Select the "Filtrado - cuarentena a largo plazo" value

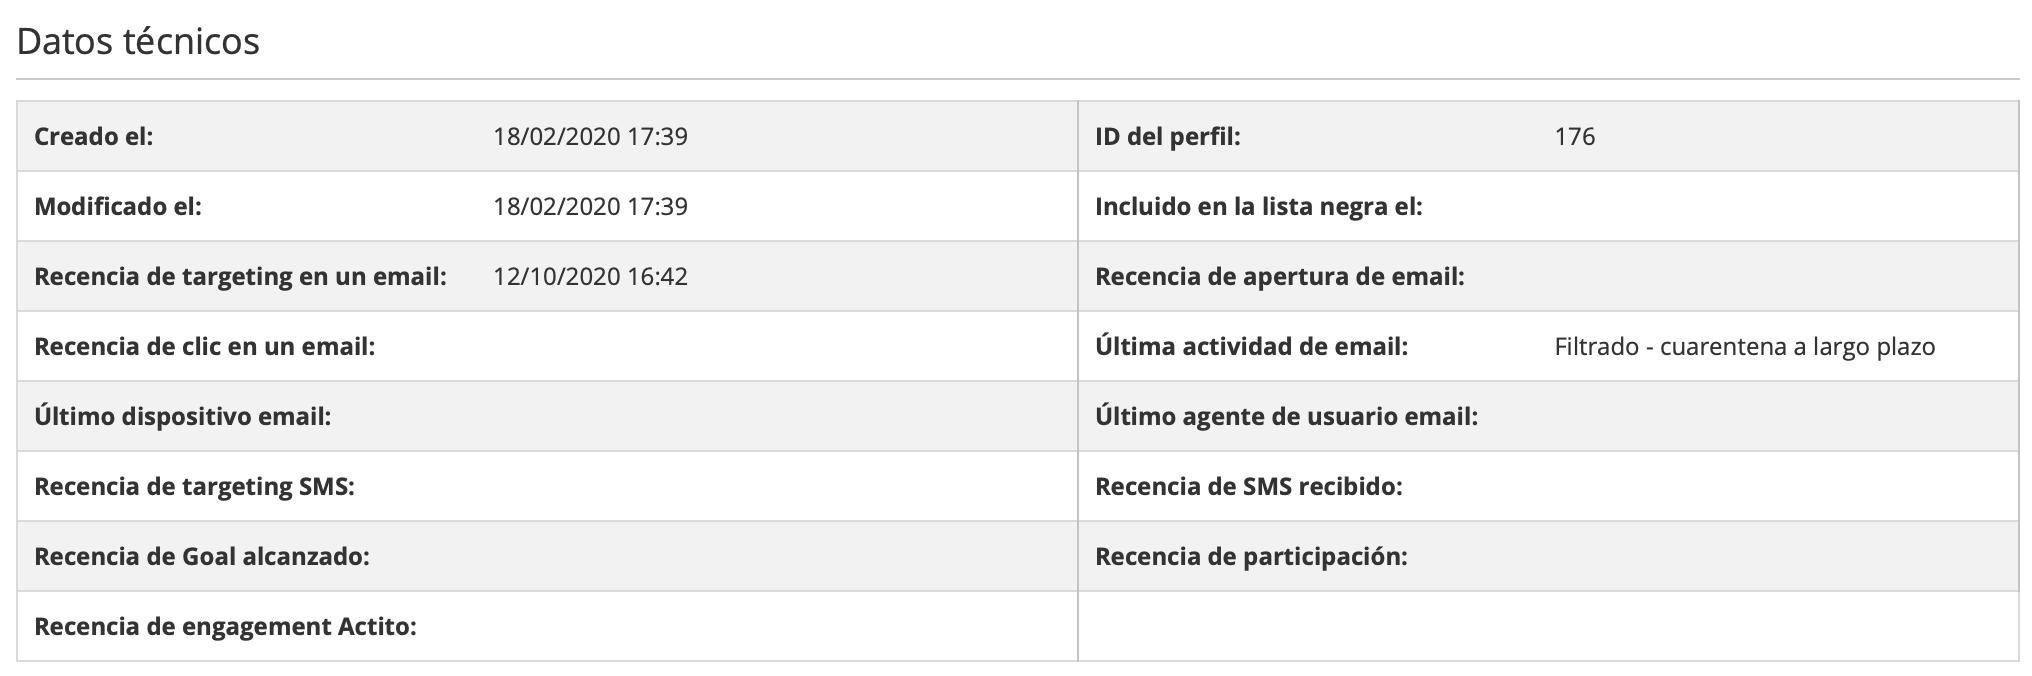pos(1745,346)
